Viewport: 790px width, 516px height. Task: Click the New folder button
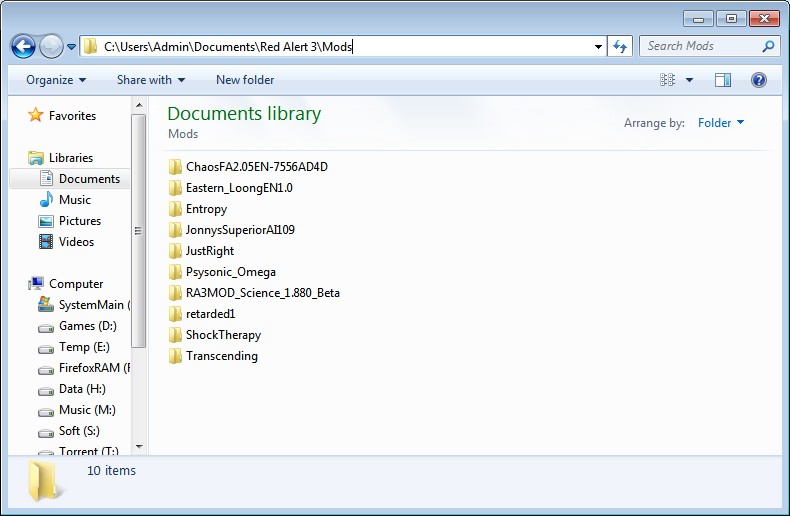pyautogui.click(x=245, y=80)
